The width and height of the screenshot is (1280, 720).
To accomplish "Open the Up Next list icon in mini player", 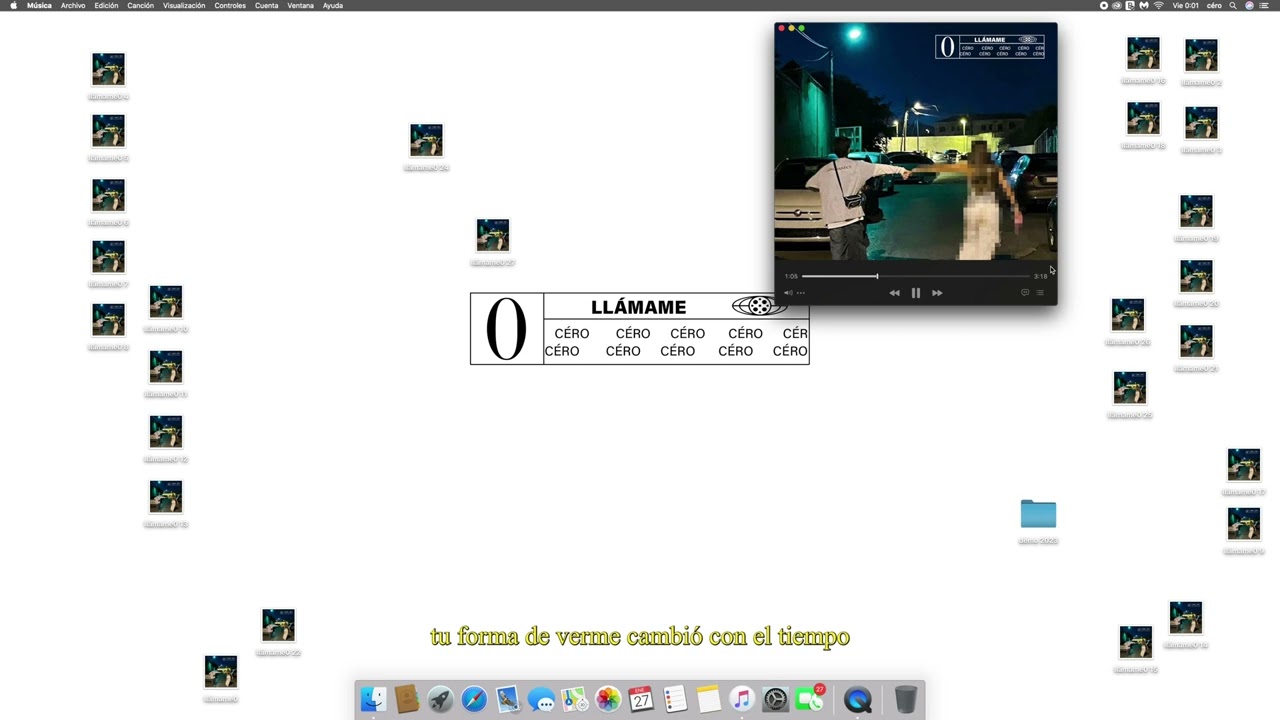I will pos(1040,293).
